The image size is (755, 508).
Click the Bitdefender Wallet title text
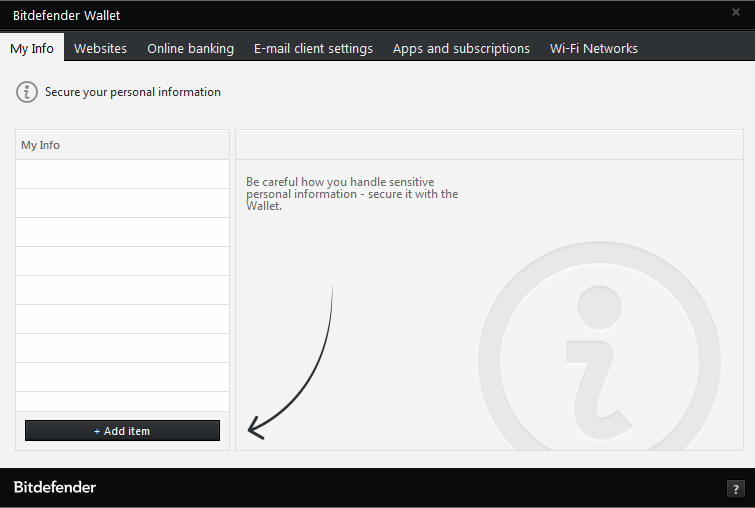(66, 15)
